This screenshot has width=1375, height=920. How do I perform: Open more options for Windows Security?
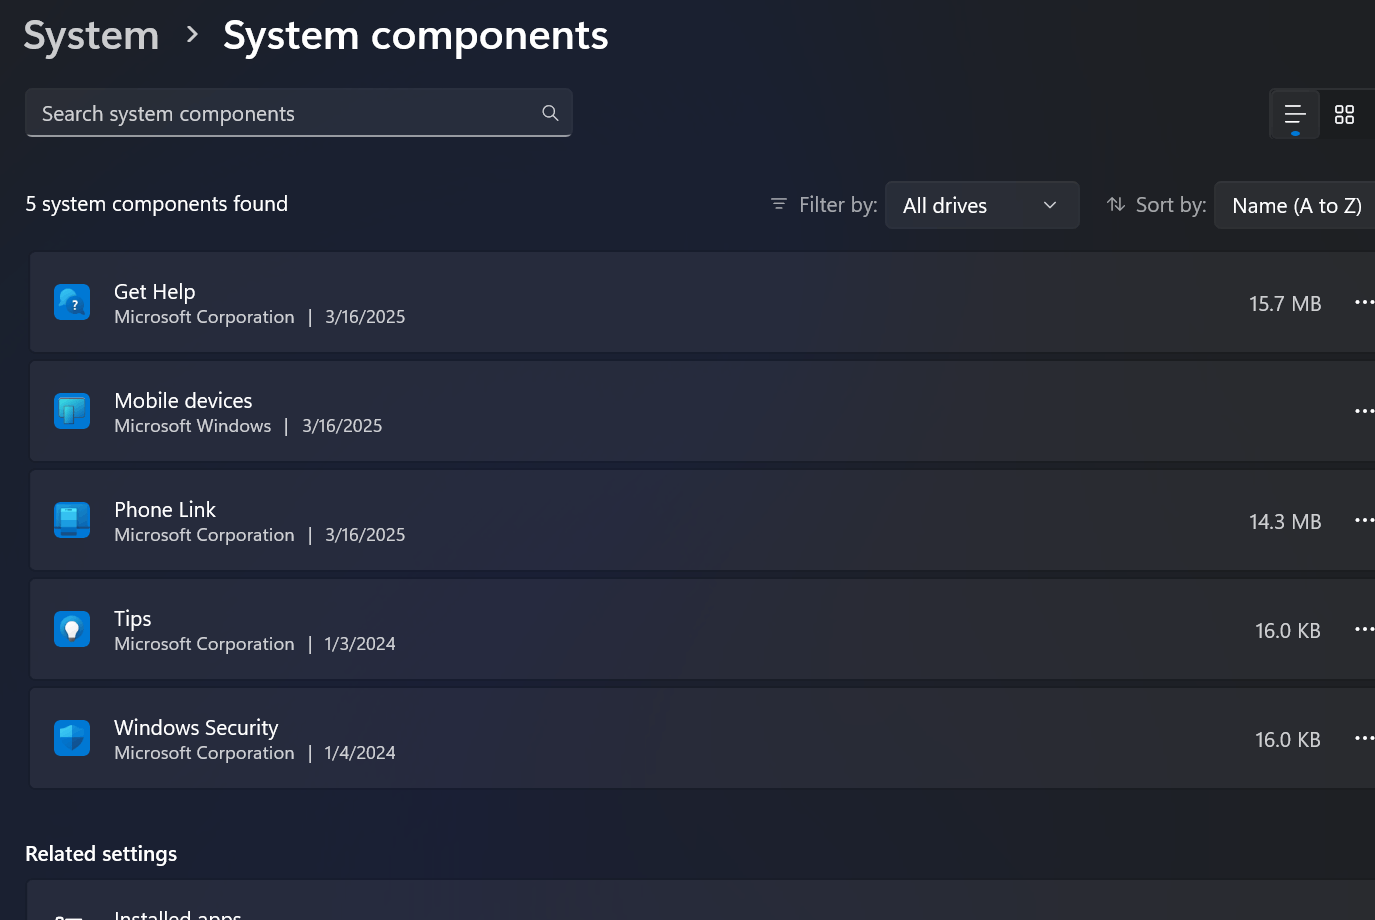pos(1364,738)
